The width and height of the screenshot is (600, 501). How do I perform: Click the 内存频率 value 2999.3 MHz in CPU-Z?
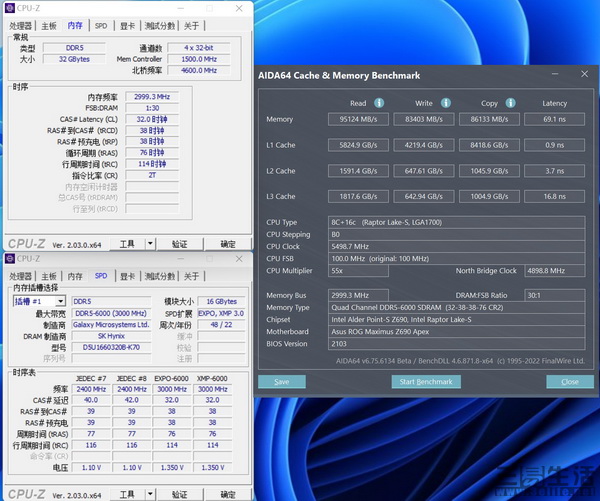152,97
